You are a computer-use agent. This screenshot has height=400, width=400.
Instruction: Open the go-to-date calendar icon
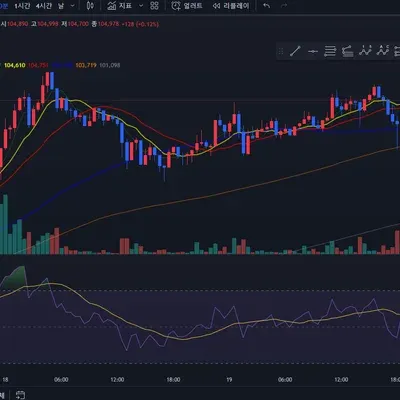pos(20,395)
